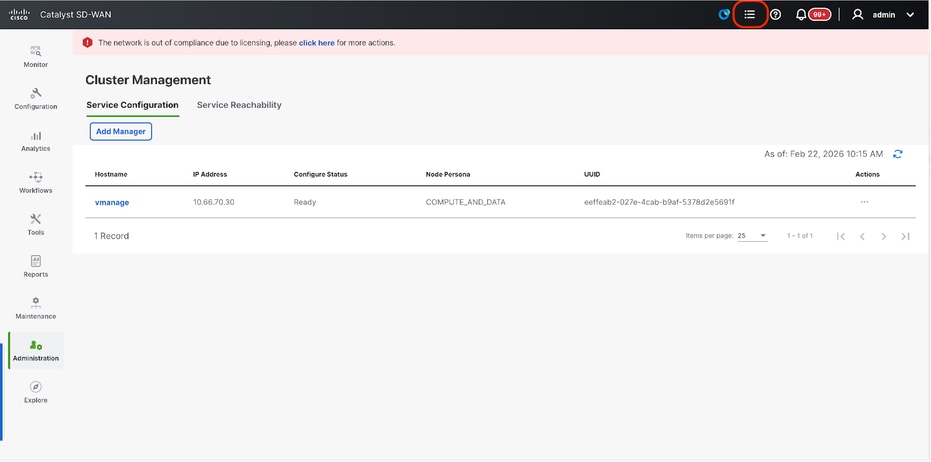Open the items per page dropdown

click(752, 236)
